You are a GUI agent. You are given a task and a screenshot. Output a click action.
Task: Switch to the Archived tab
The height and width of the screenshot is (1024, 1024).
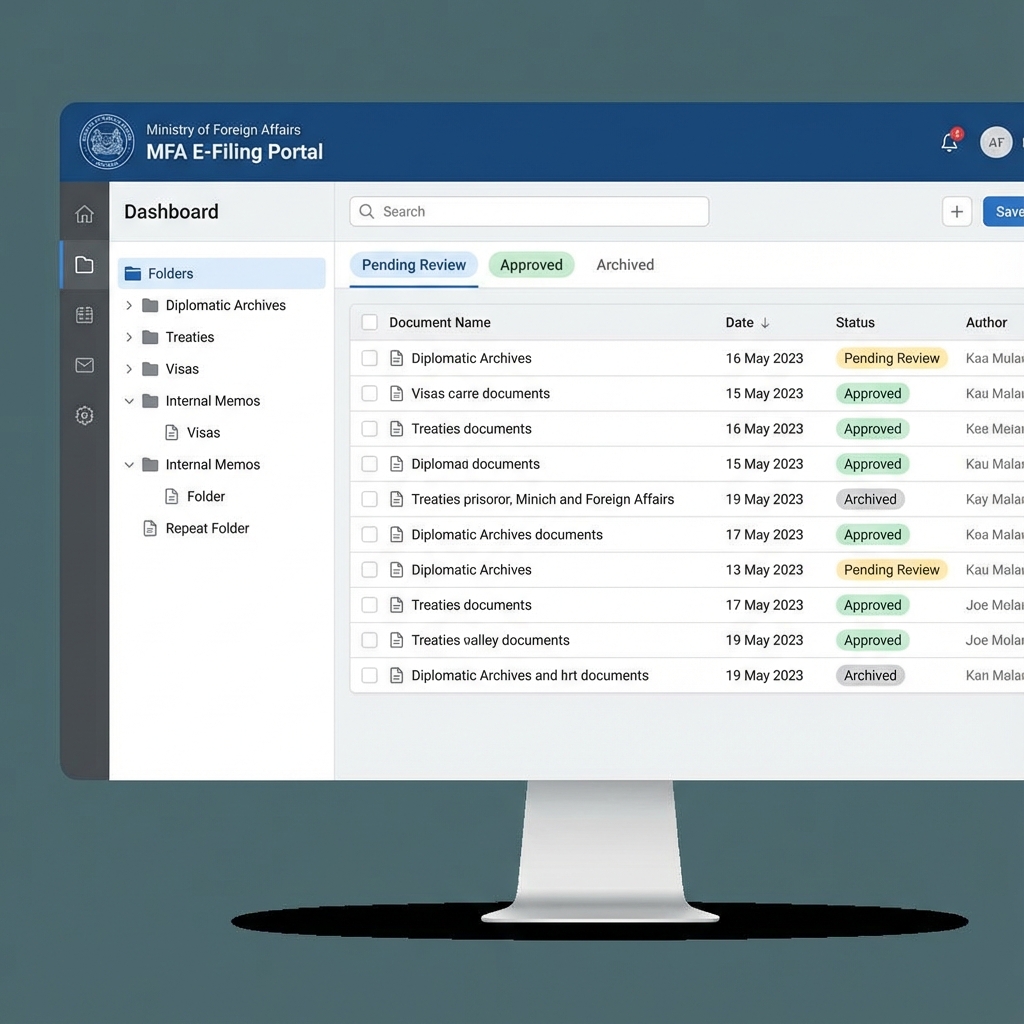point(625,265)
